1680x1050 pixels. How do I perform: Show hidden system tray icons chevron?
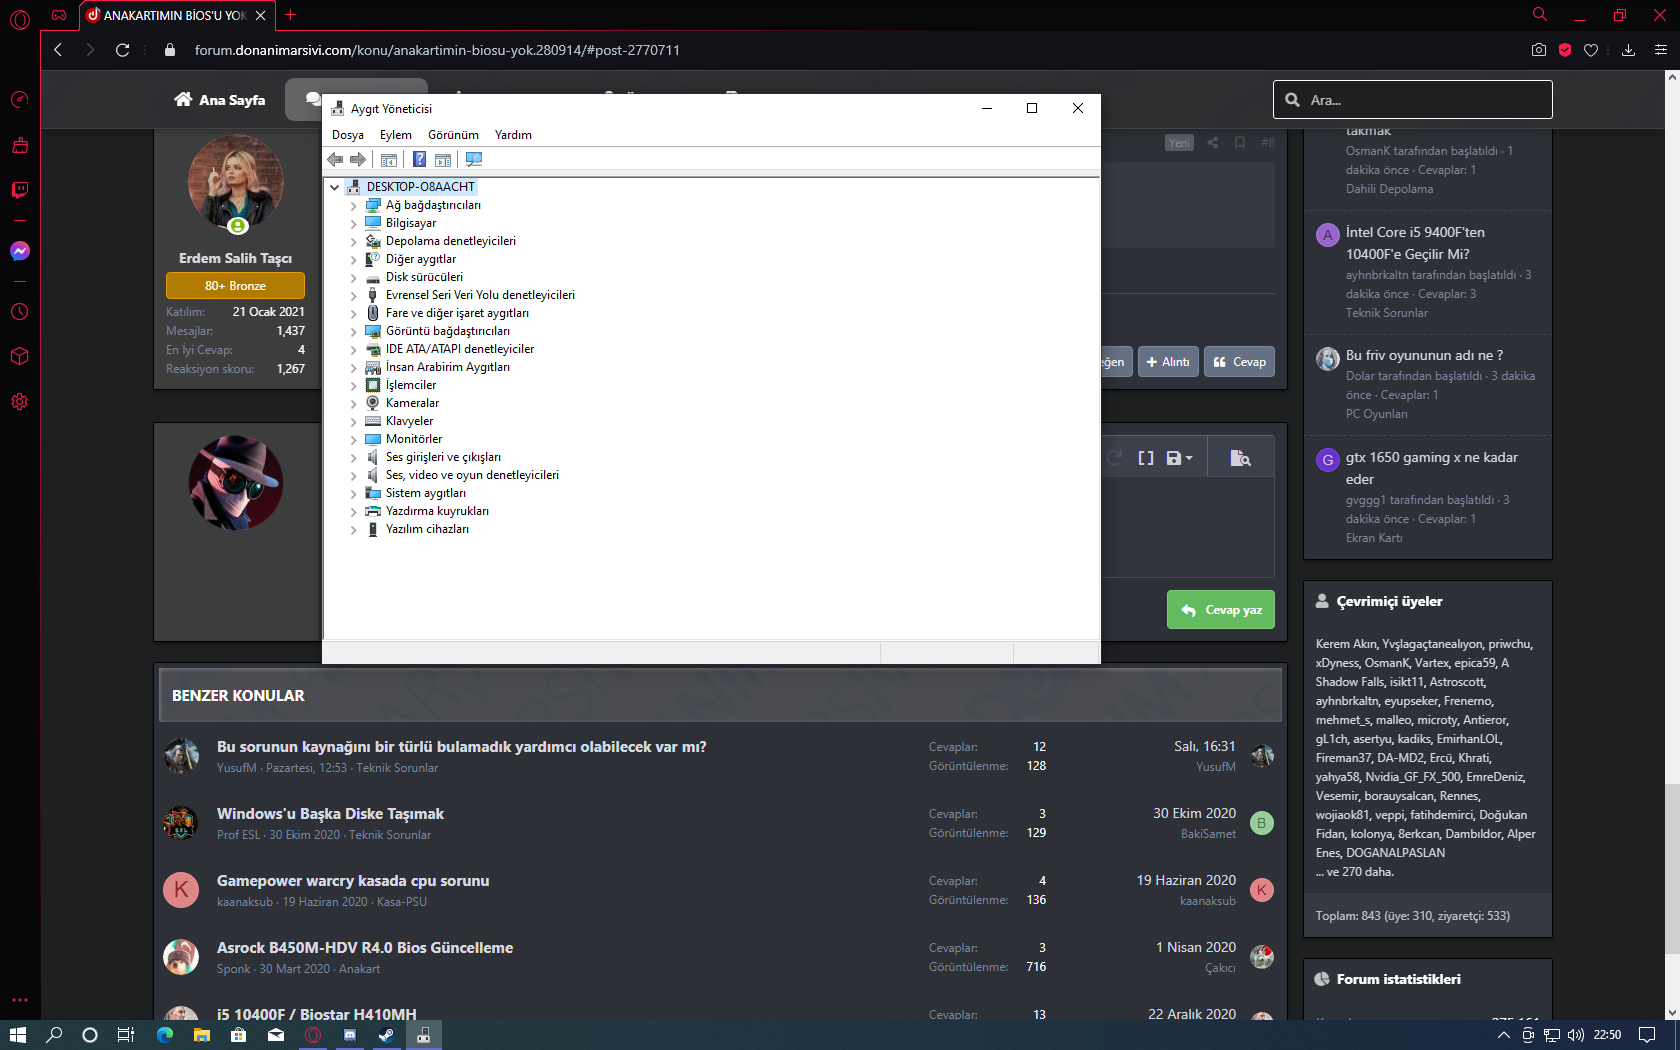coord(1503,1035)
